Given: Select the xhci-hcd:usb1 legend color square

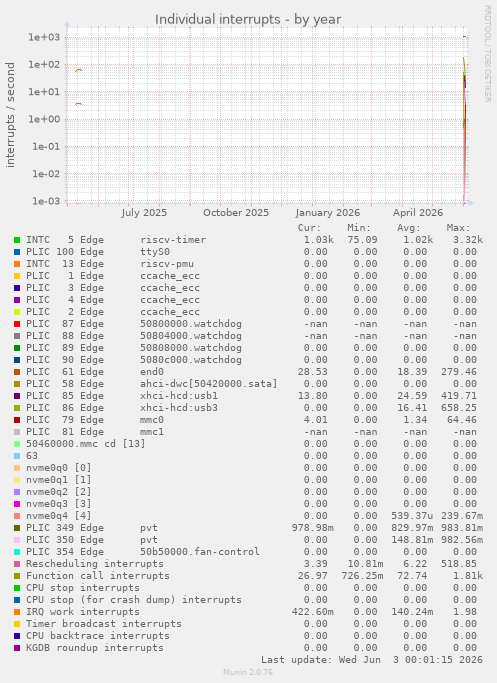Looking at the screenshot, I should [17, 396].
